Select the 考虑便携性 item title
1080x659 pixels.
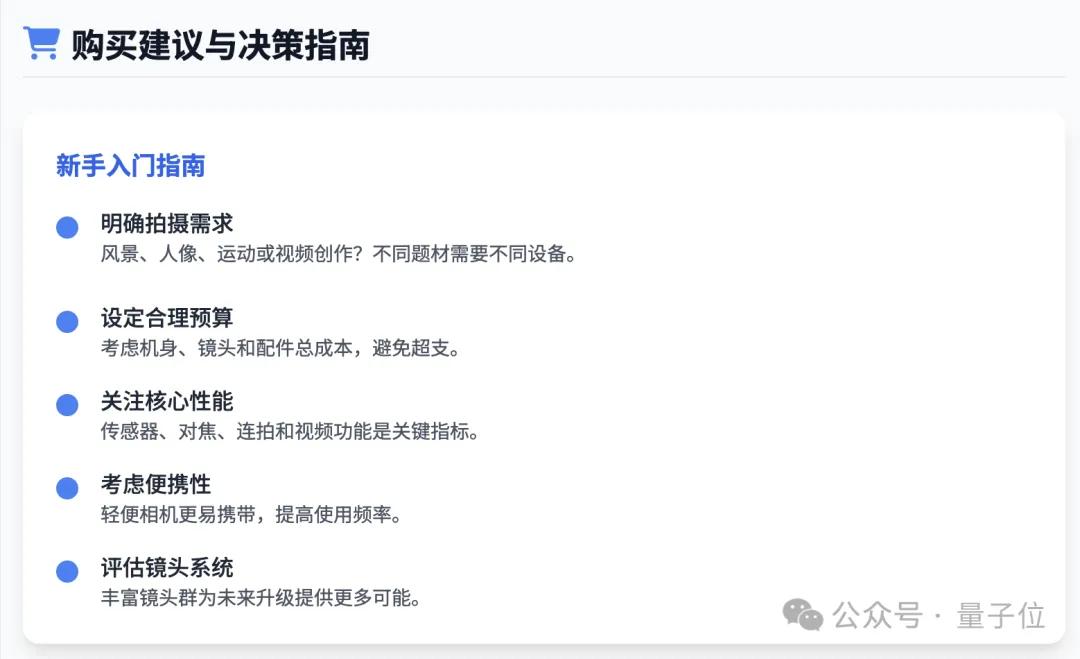[x=156, y=484]
